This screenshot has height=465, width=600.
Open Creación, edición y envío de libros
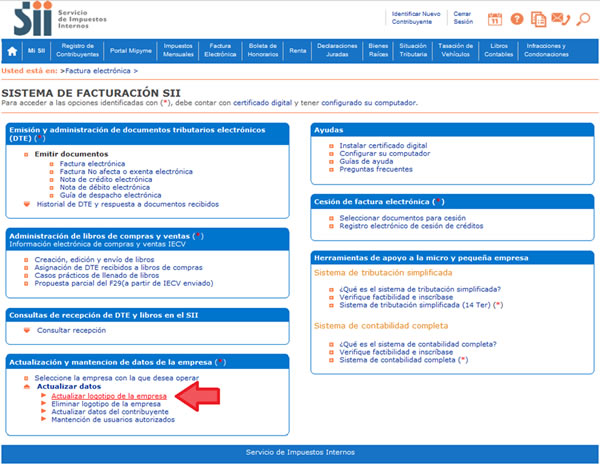94,259
